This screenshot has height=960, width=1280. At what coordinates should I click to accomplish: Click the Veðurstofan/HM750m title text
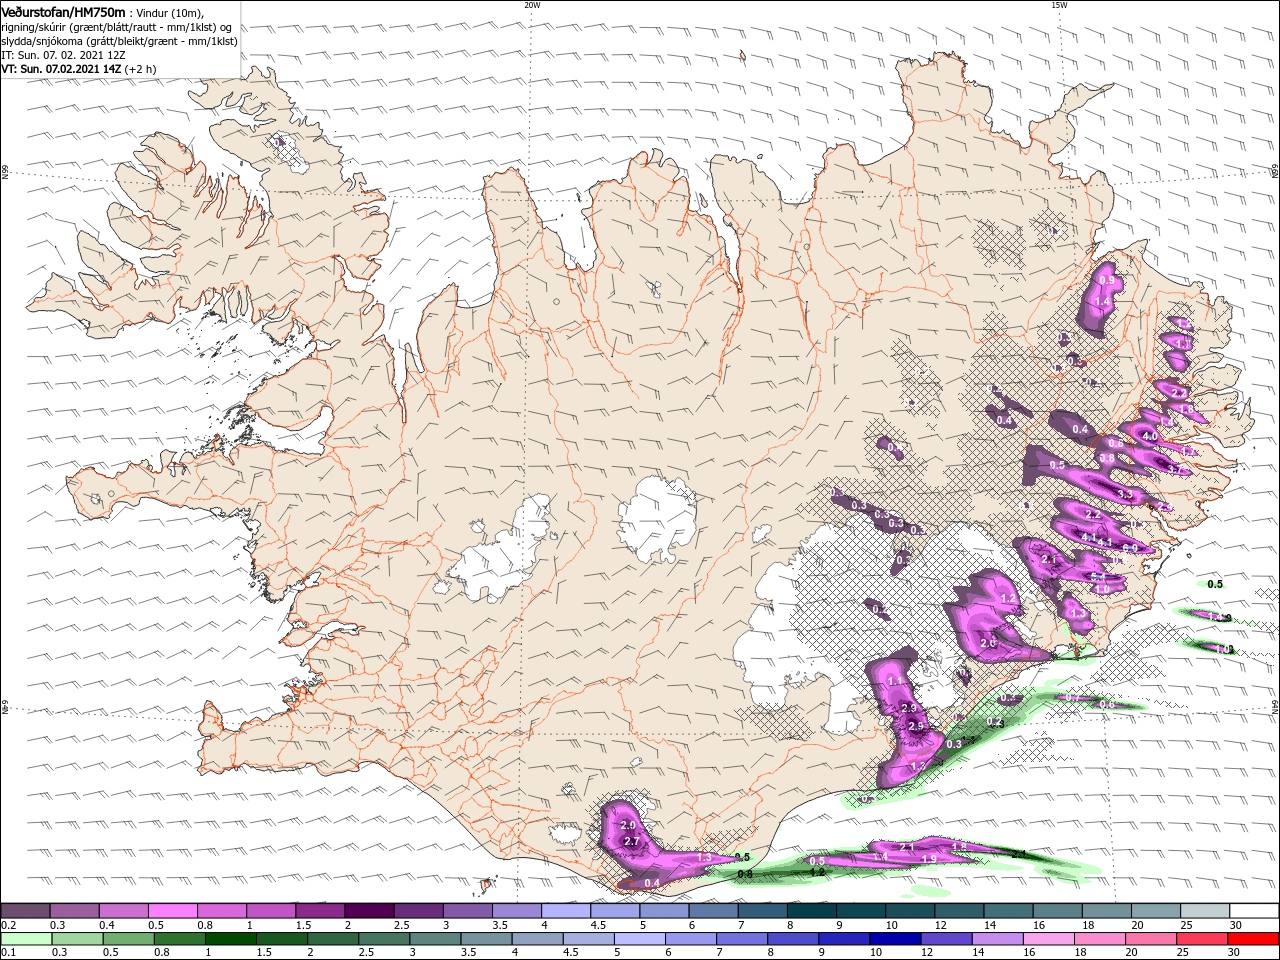(64, 11)
